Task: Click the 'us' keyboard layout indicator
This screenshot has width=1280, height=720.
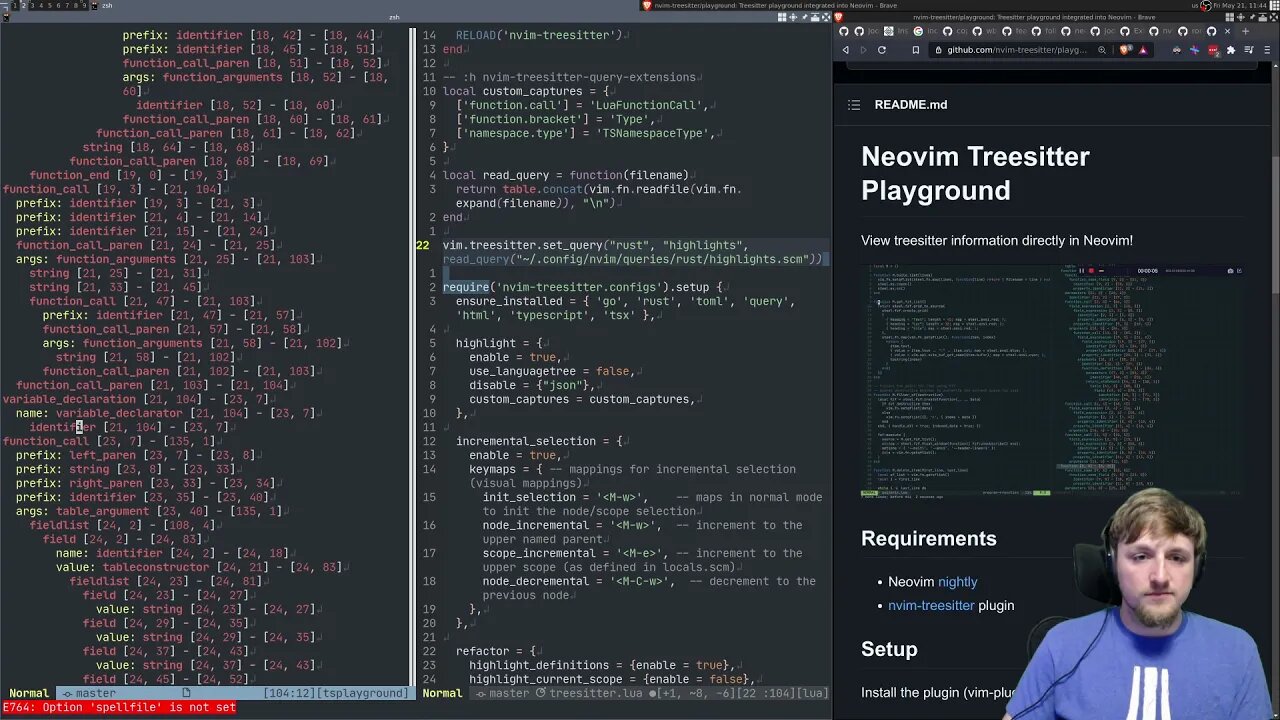Action: [x=1194, y=5]
